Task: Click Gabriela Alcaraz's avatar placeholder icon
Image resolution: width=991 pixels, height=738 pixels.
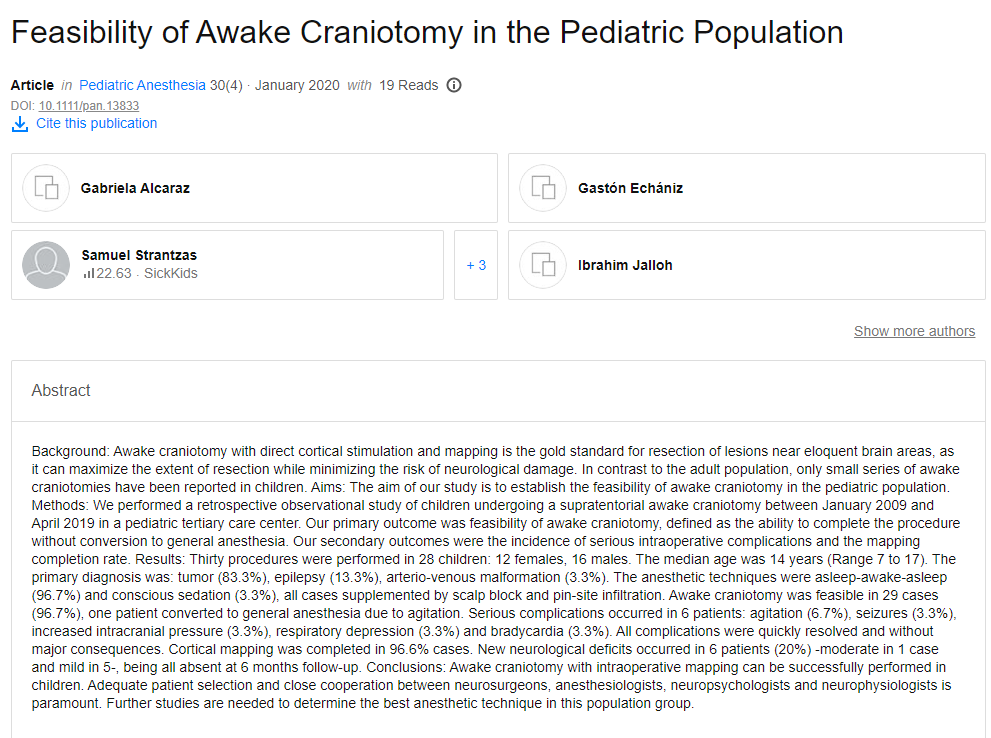Action: [46, 188]
